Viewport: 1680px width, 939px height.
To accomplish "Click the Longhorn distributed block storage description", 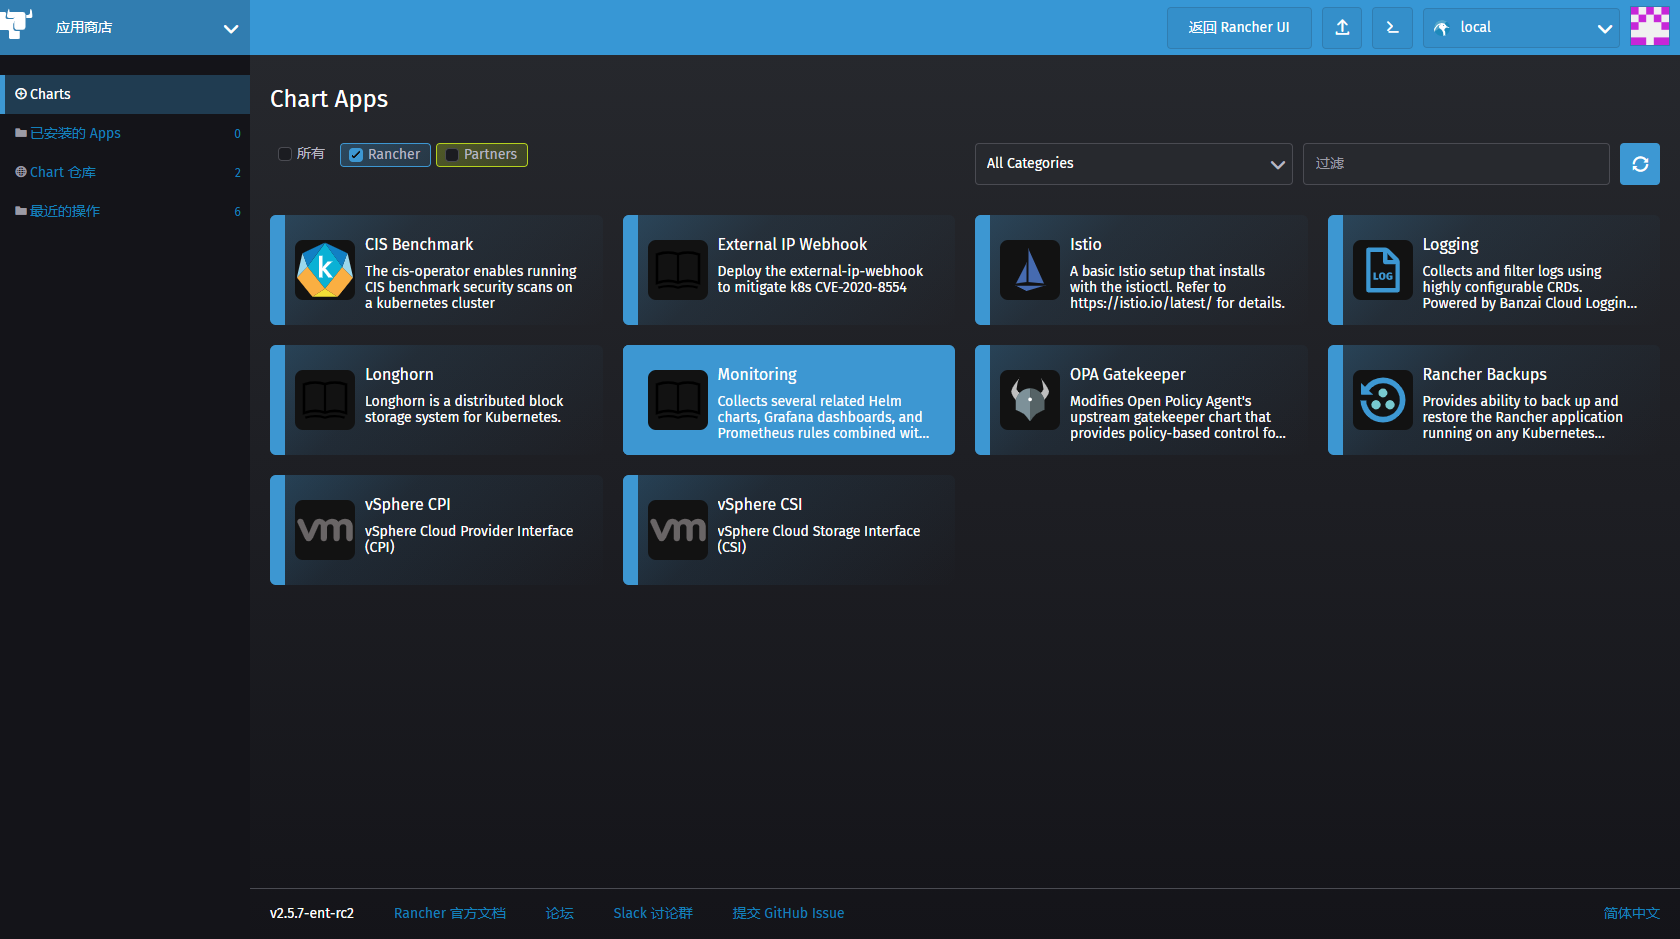I will point(464,409).
